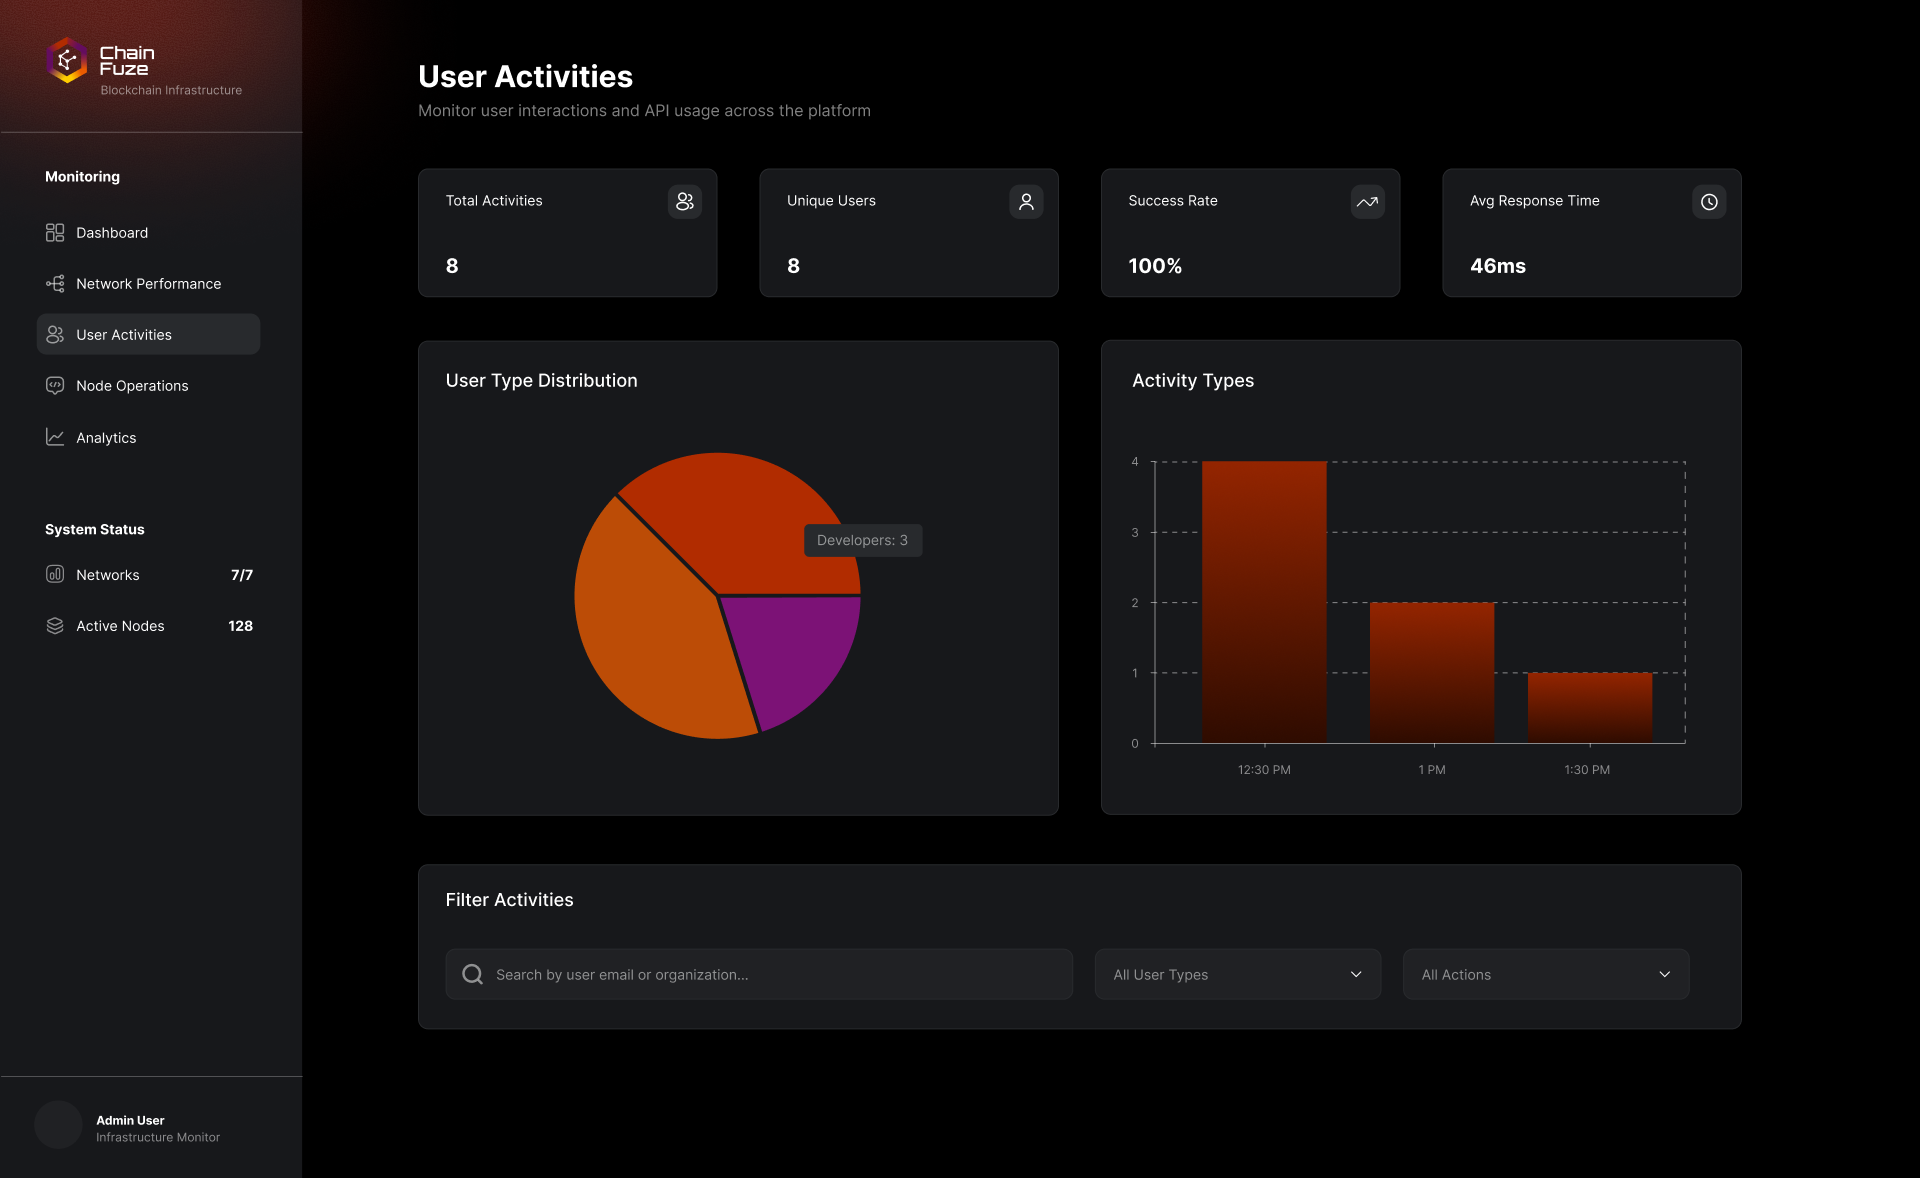
Task: Click the Dashboard grid icon in sidebar
Action: tap(55, 232)
